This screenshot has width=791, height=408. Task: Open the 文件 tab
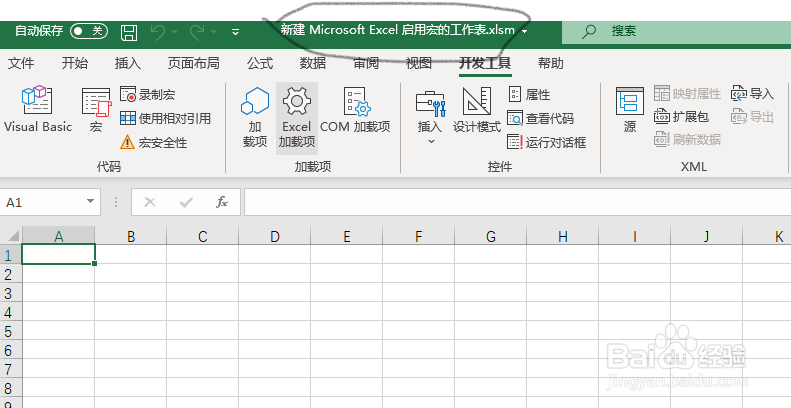click(21, 63)
